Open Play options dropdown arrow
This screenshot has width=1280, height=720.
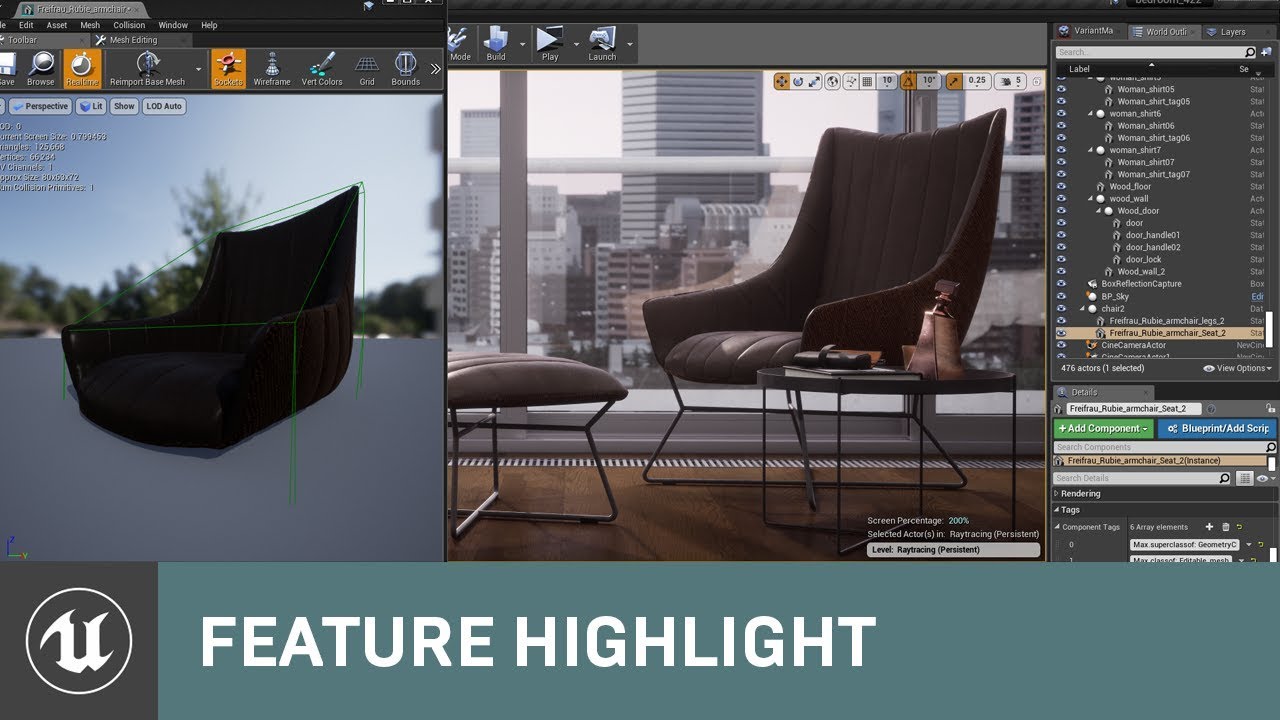[577, 44]
